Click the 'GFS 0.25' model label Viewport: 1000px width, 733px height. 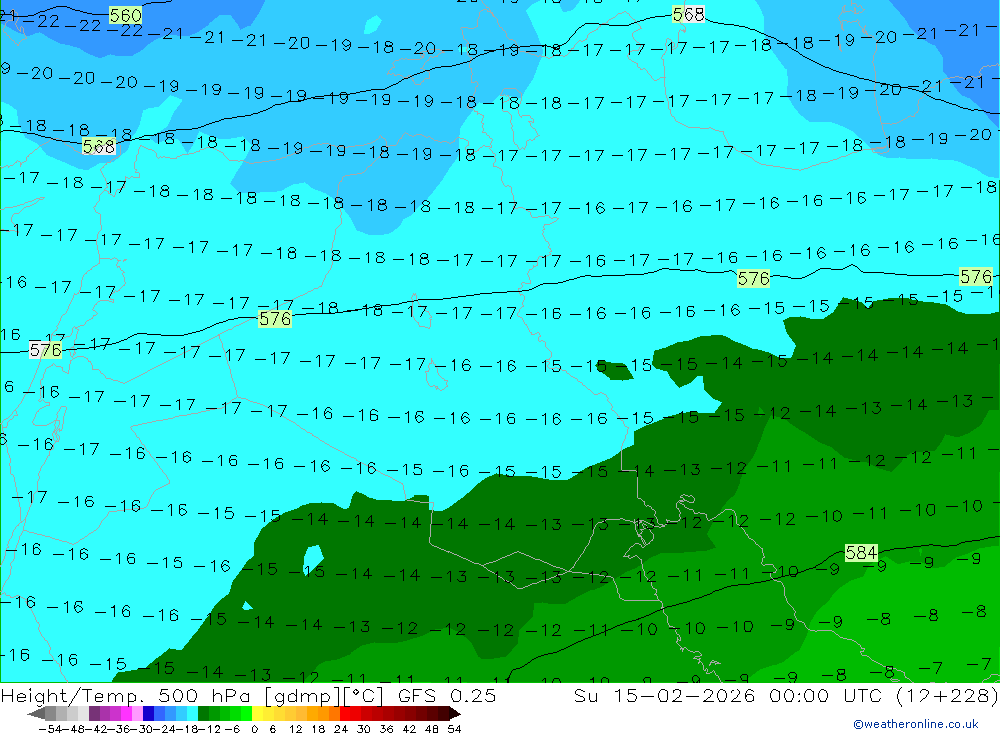(x=446, y=695)
